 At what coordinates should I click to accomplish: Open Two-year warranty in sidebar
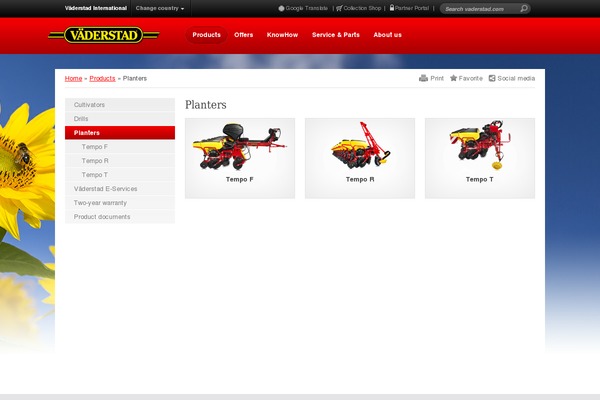click(120, 203)
